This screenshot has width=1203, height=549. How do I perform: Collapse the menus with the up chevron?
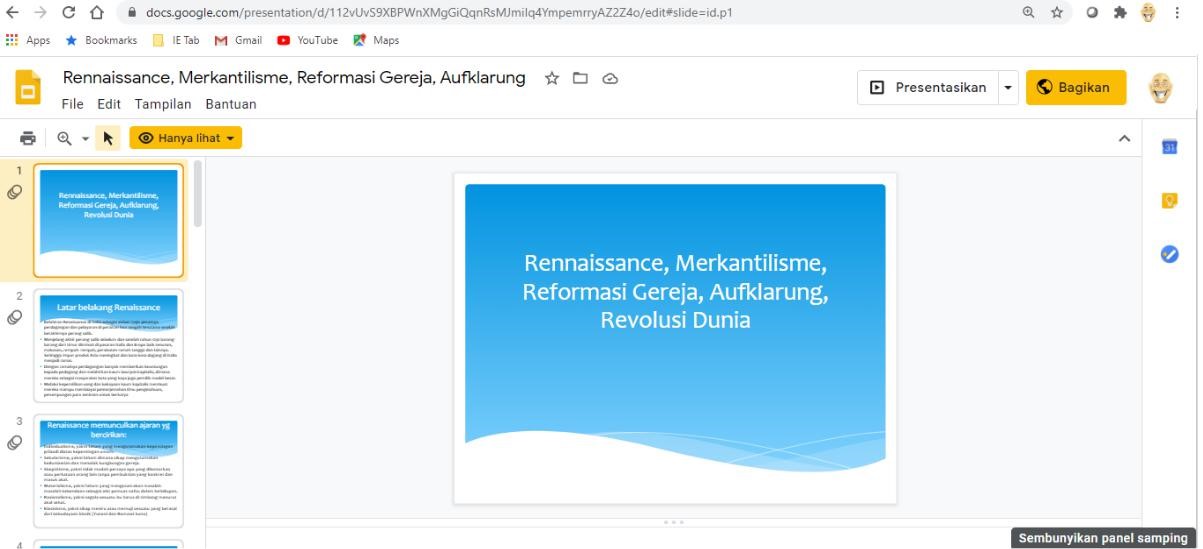[1124, 138]
